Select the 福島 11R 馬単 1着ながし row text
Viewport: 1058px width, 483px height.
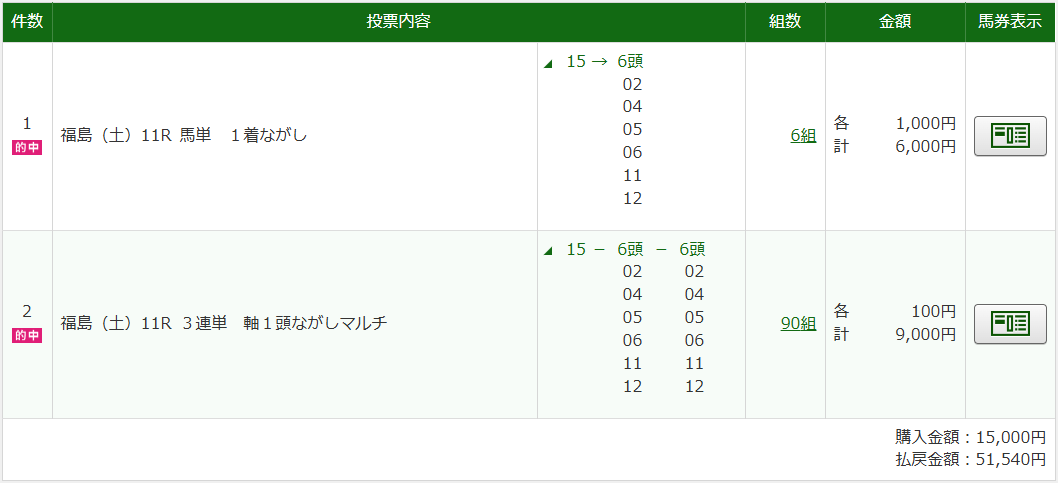tap(184, 136)
